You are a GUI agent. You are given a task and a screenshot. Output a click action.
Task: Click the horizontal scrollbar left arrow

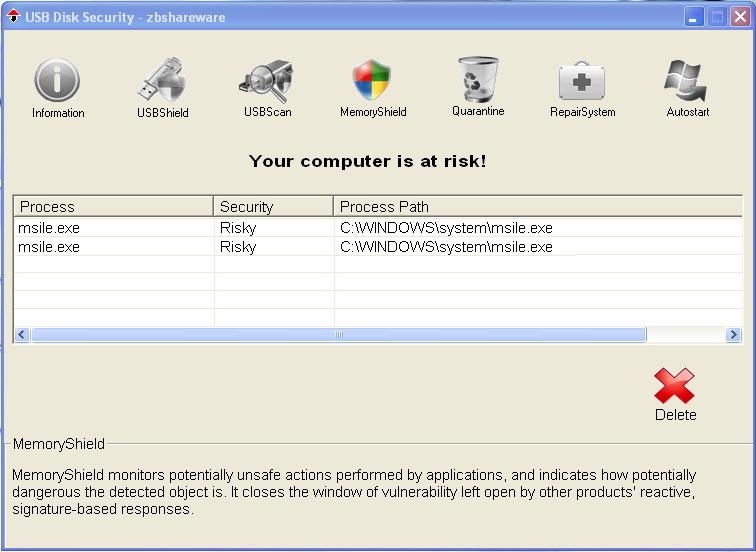(x=22, y=335)
